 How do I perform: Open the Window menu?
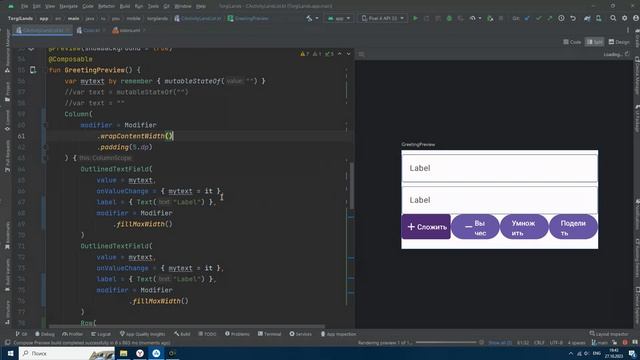(x=183, y=6)
